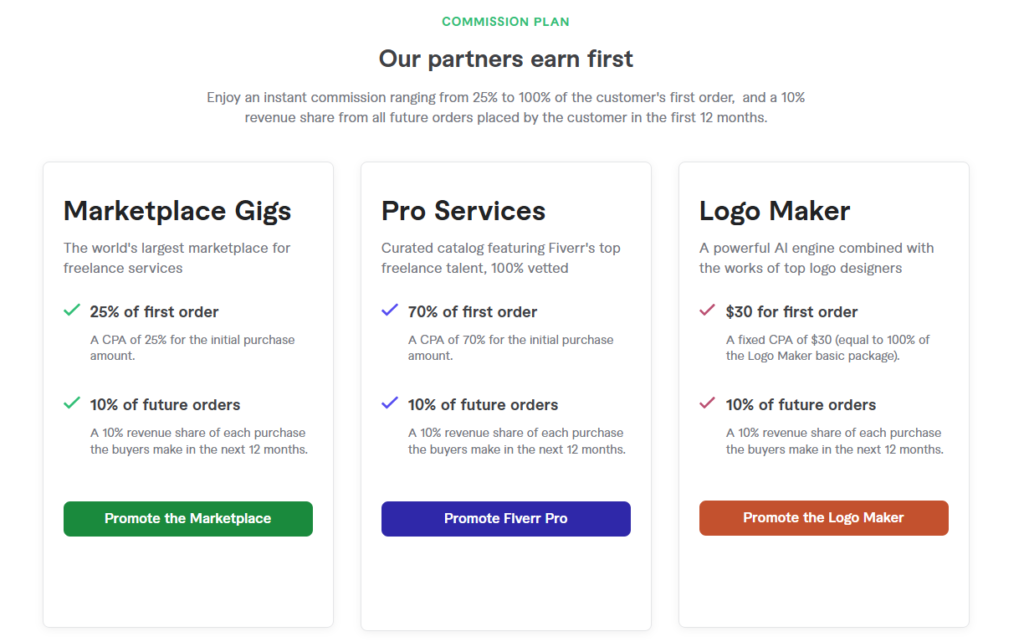Select the Logo Maker heading

775,211
